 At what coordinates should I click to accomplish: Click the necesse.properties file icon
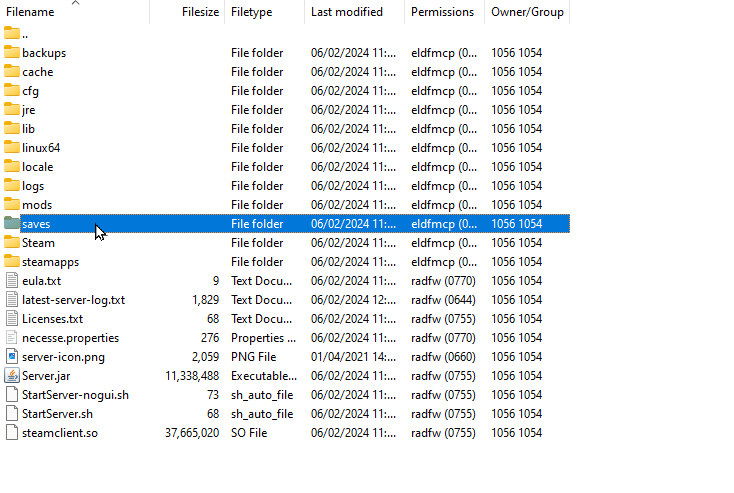tap(12, 337)
